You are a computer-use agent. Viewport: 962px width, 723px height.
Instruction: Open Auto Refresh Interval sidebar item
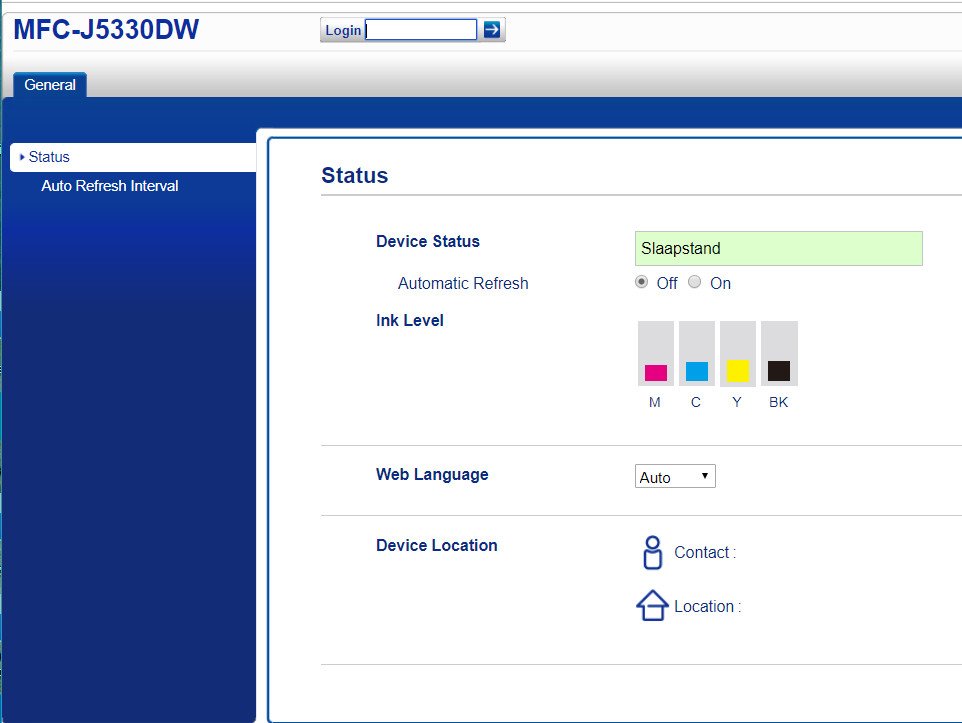coord(109,186)
